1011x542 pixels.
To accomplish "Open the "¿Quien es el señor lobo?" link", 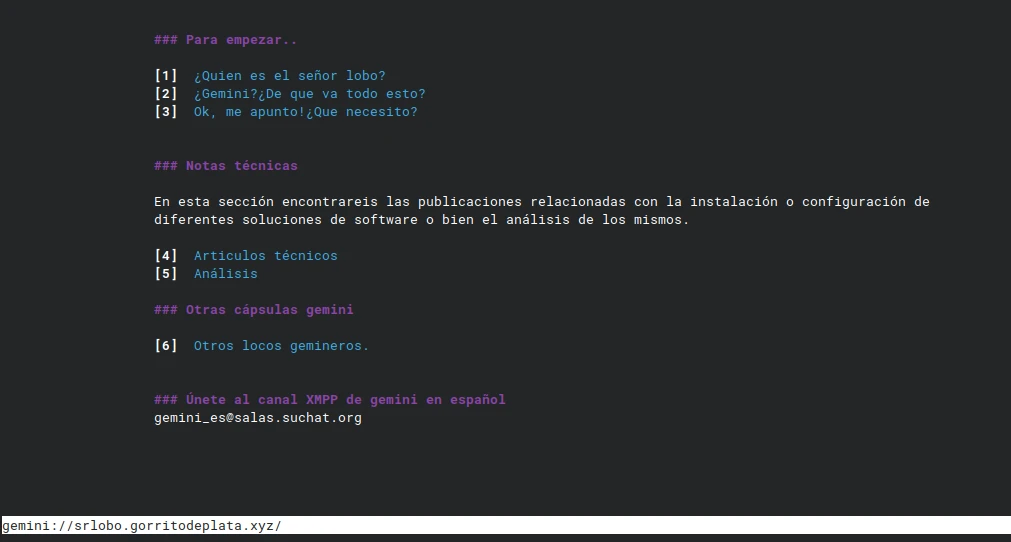I will pos(289,76).
